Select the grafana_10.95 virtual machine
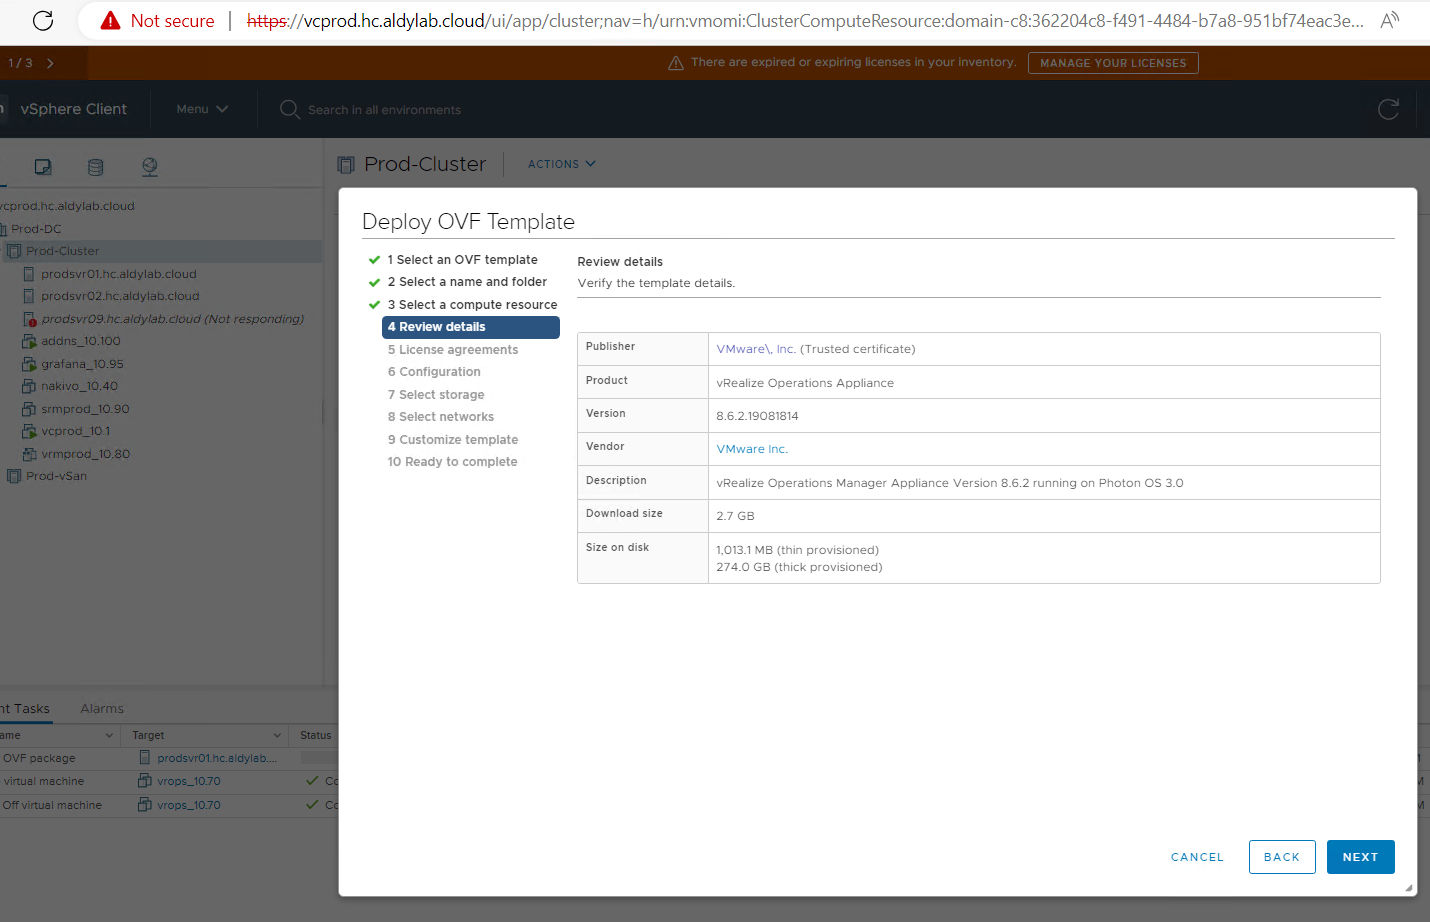 (82, 364)
